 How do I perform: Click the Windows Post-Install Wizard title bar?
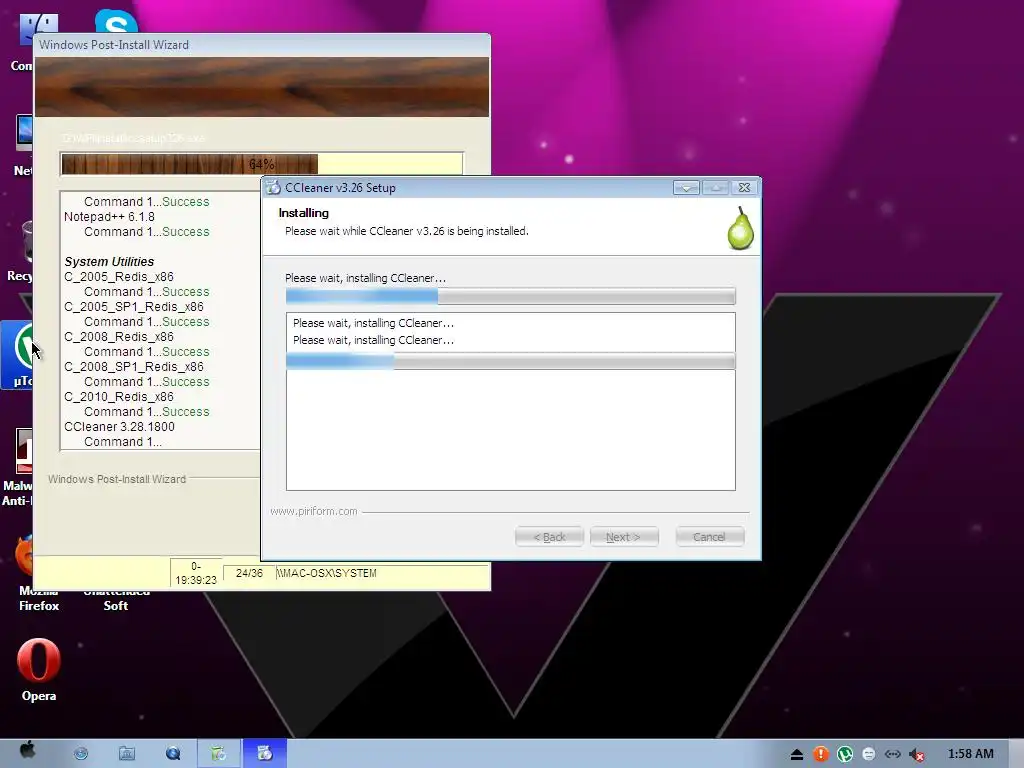[262, 44]
